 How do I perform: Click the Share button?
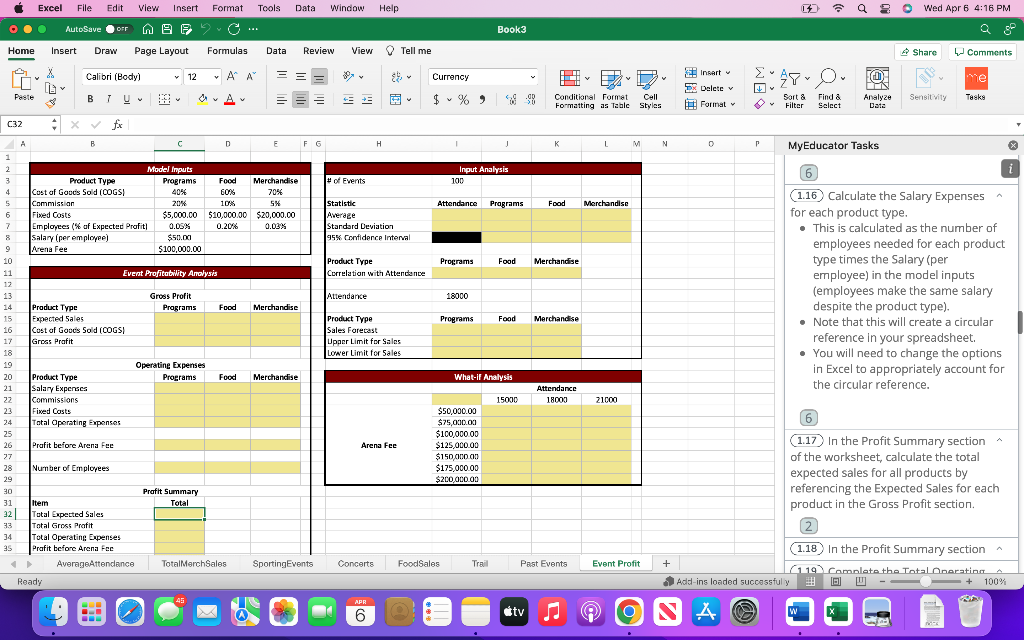coord(918,52)
